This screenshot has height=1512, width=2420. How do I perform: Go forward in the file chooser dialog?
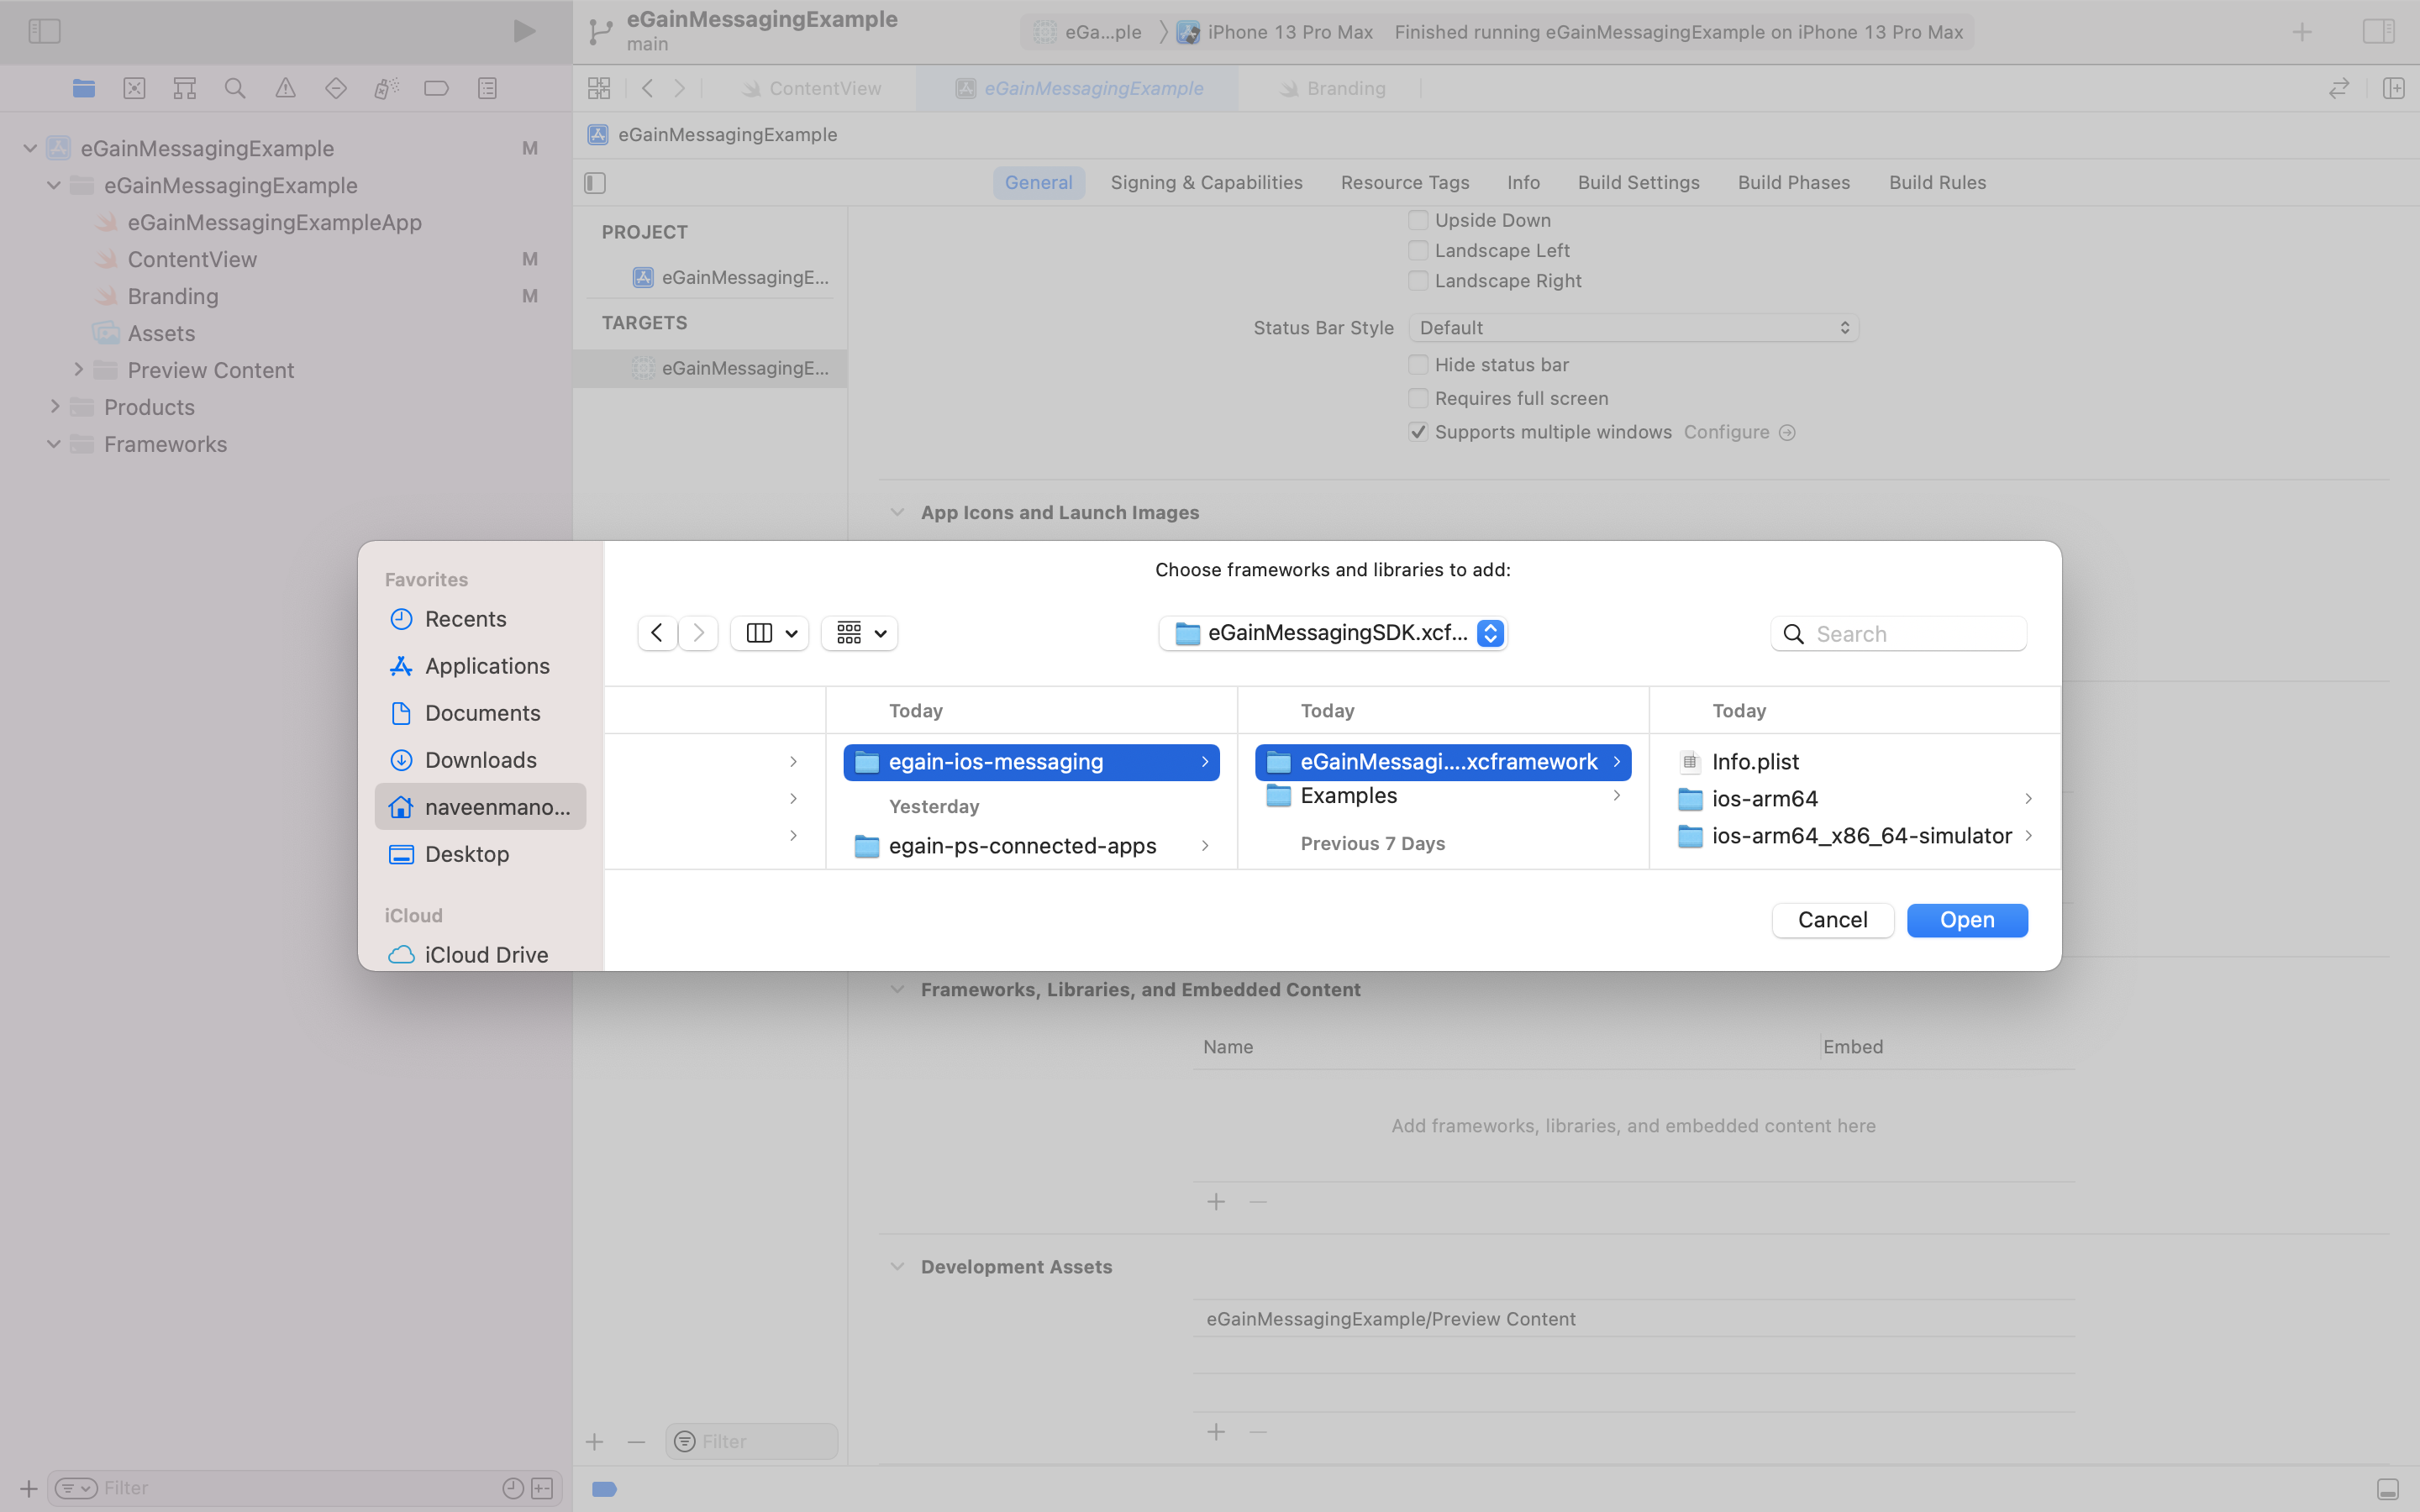pyautogui.click(x=698, y=633)
